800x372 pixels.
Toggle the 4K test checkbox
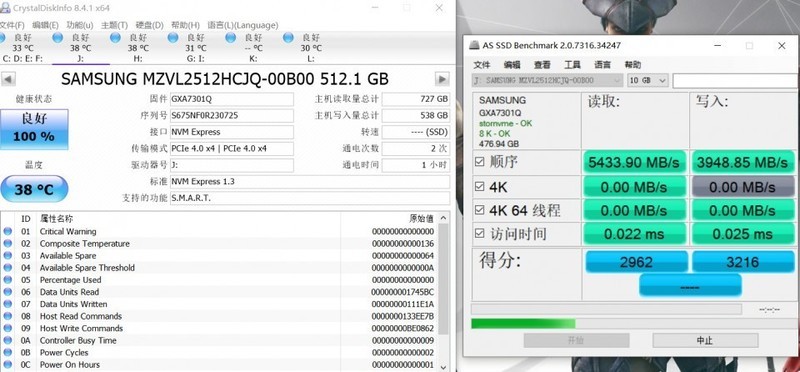click(x=480, y=186)
